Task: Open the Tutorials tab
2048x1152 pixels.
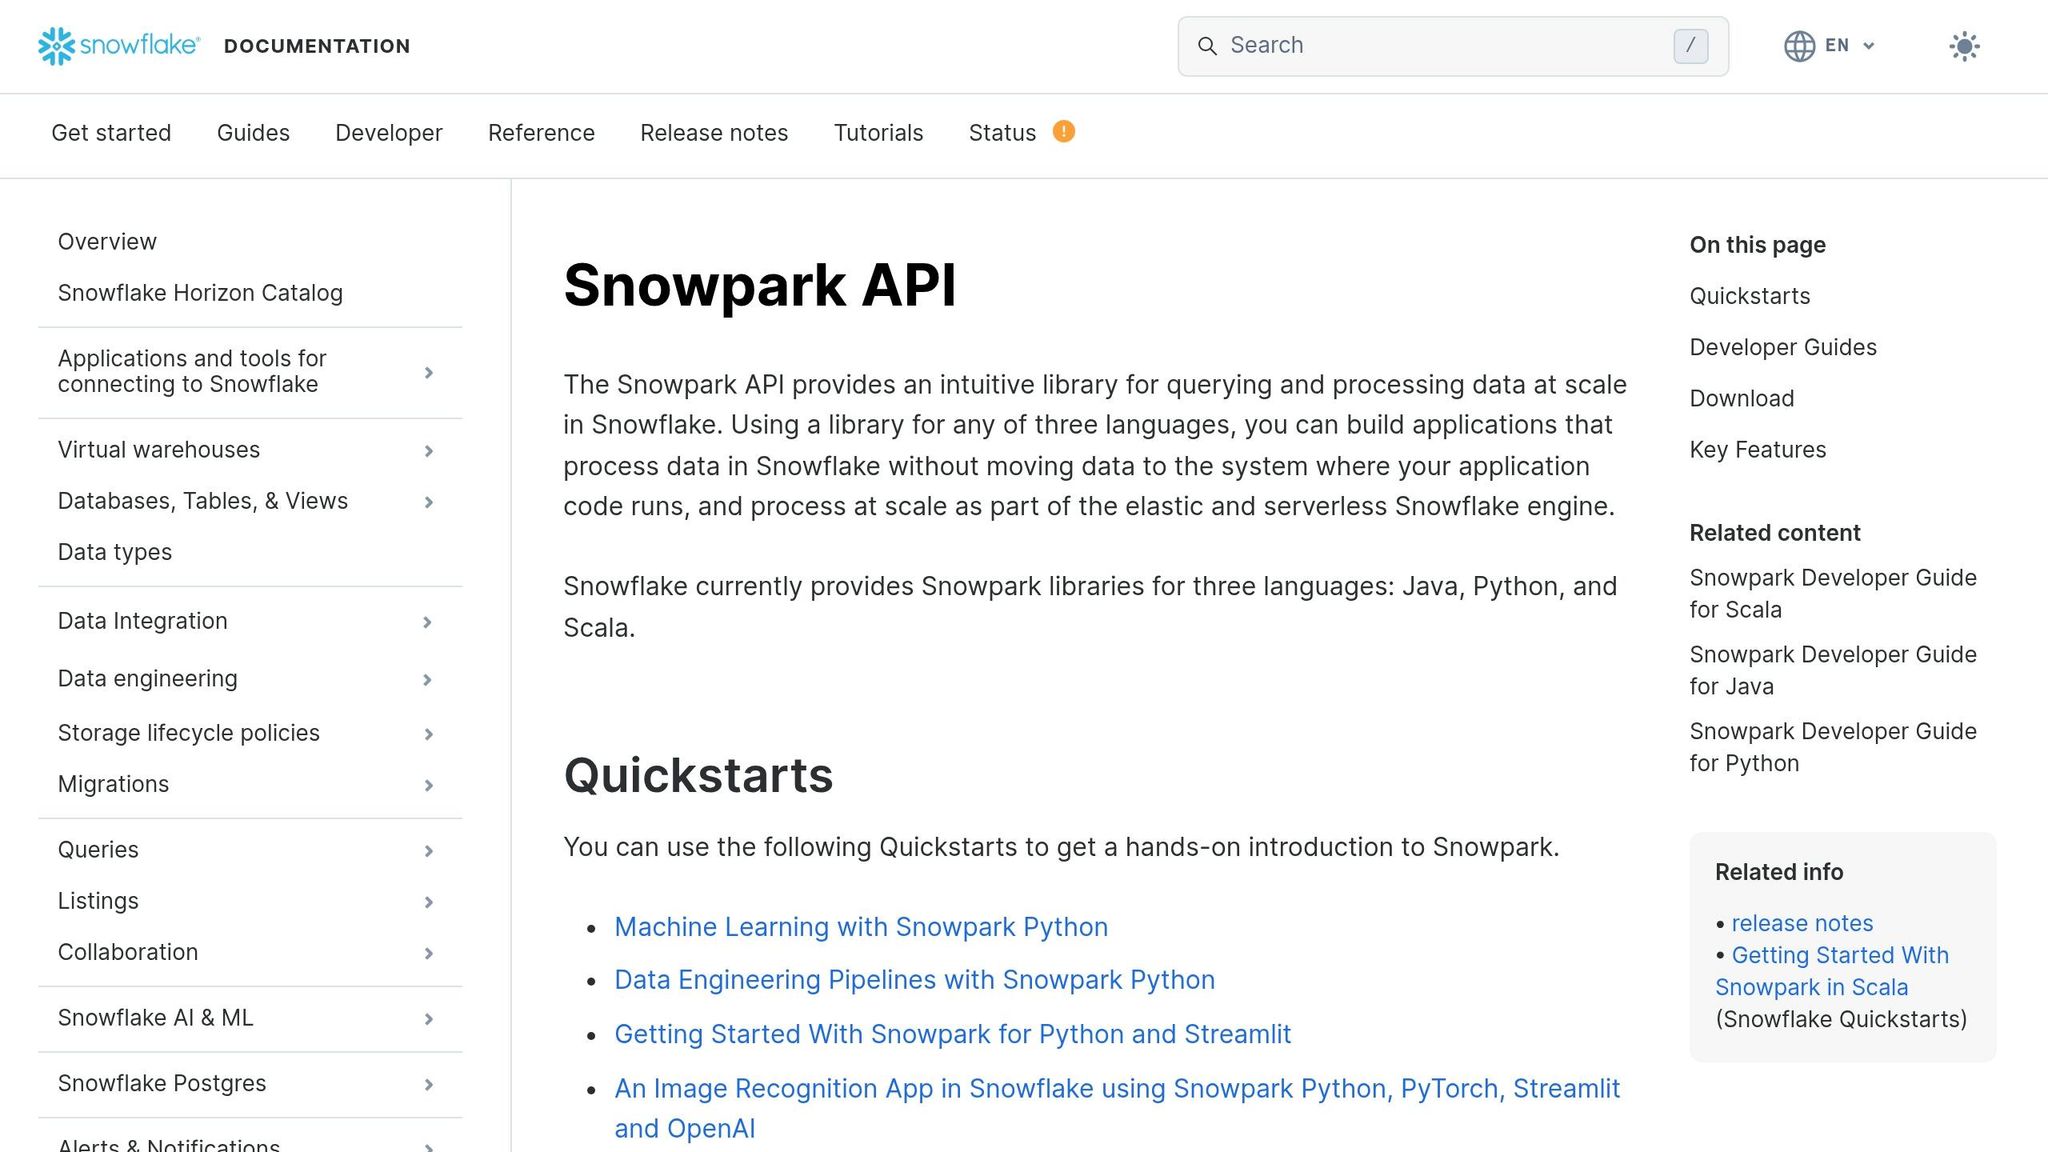Action: tap(878, 133)
